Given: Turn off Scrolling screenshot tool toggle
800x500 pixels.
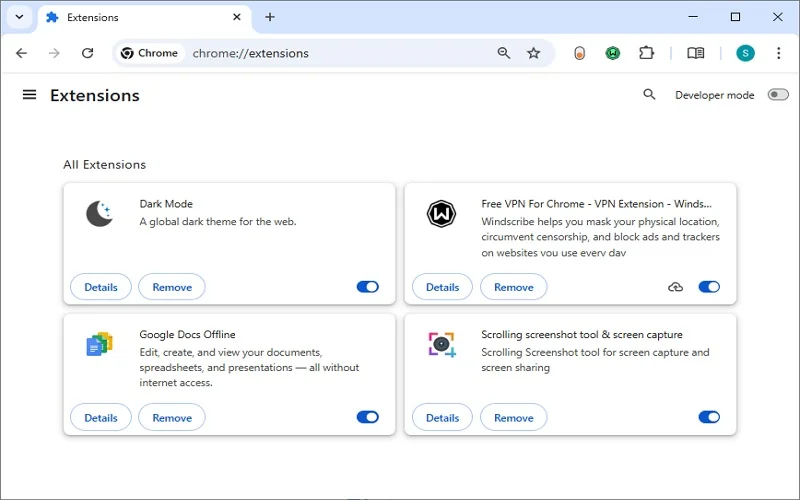Looking at the screenshot, I should (709, 417).
